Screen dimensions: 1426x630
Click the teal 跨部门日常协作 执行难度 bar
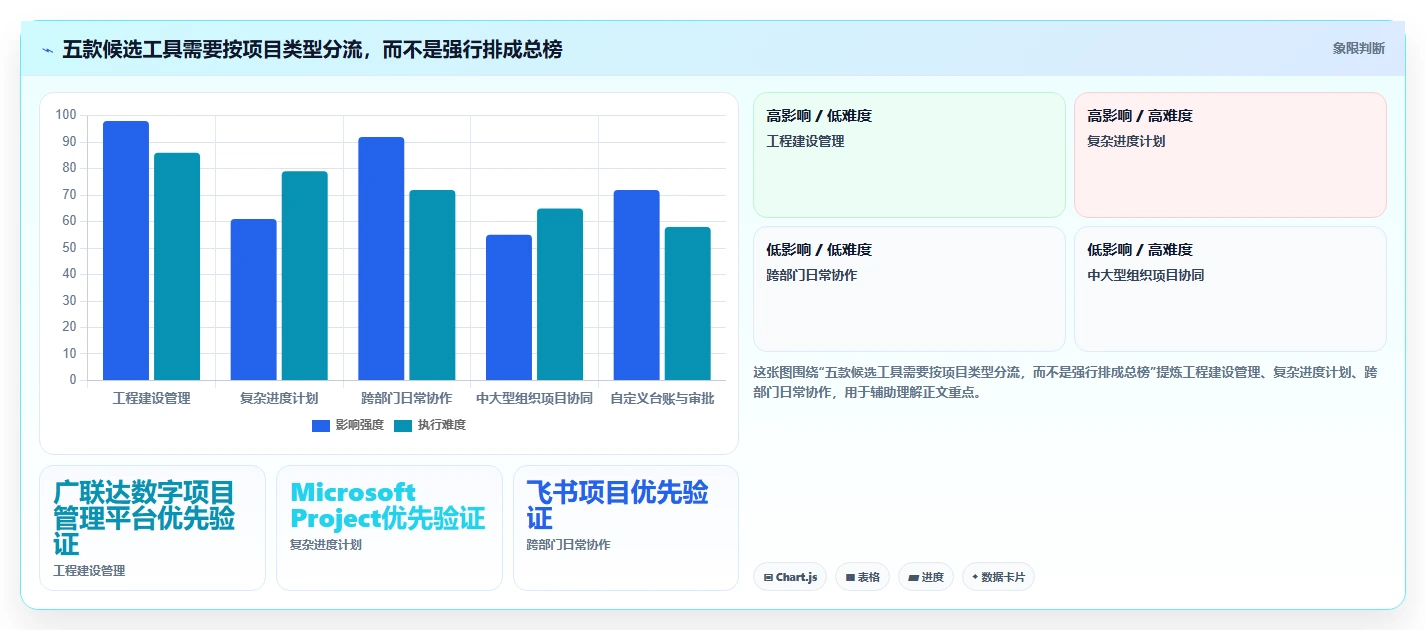pyautogui.click(x=433, y=285)
